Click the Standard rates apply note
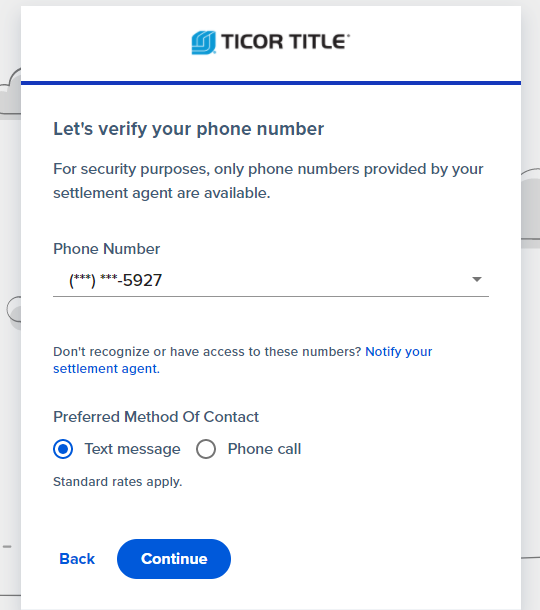Image resolution: width=540 pixels, height=610 pixels. tap(117, 482)
